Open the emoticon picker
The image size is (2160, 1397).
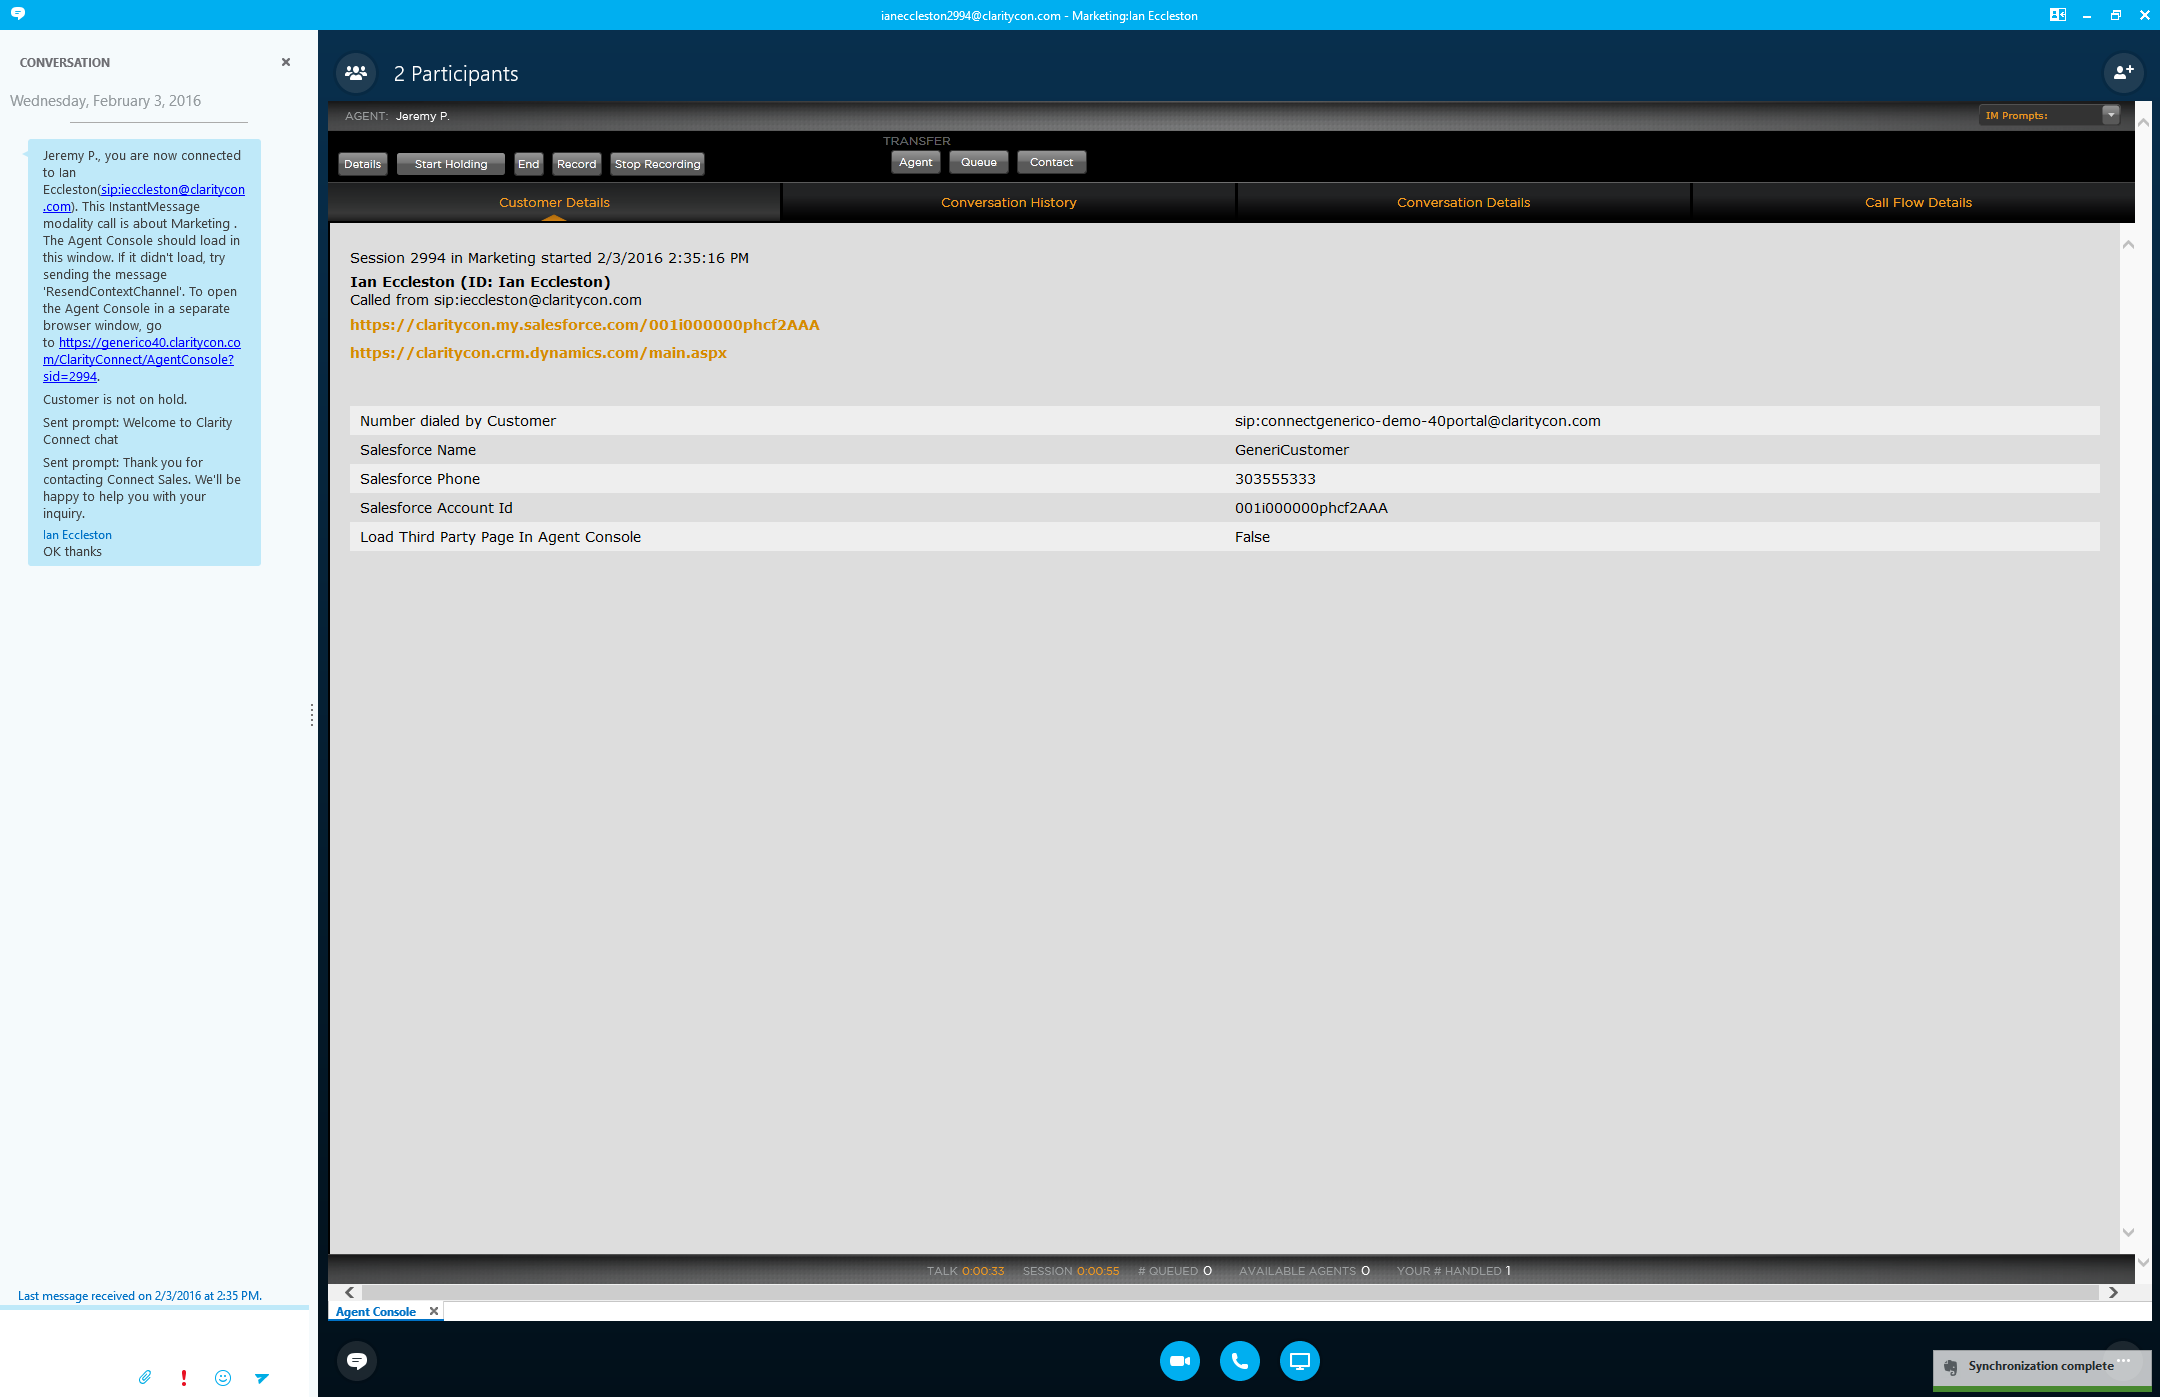[223, 1377]
